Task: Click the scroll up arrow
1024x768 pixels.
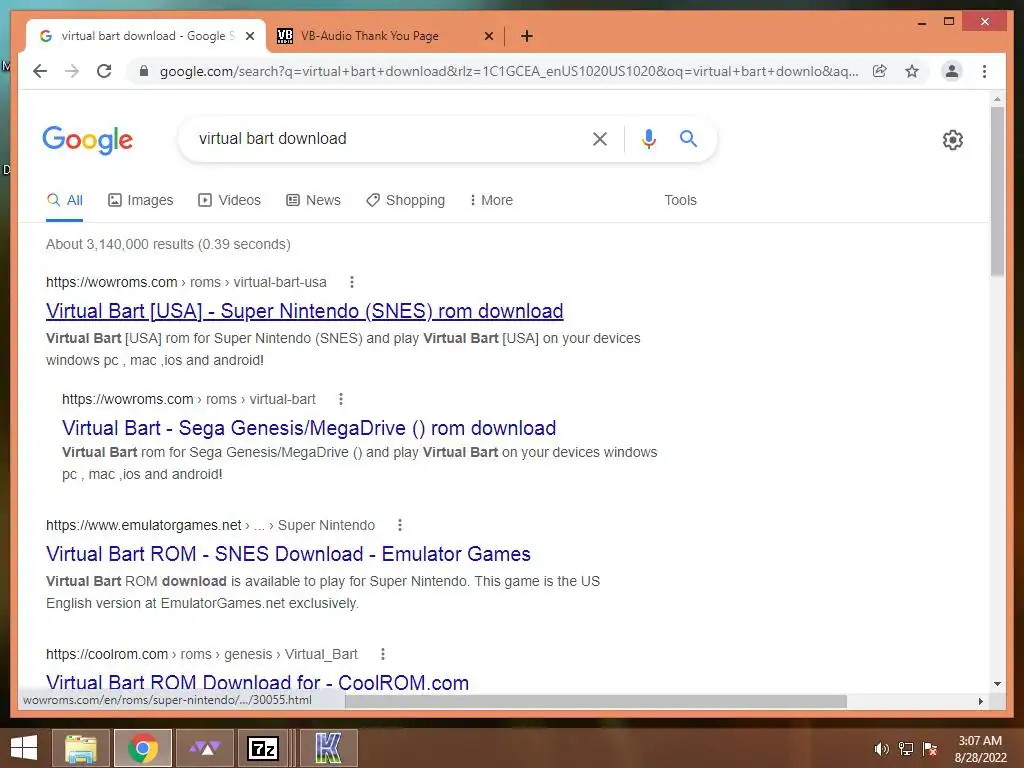Action: [997, 99]
